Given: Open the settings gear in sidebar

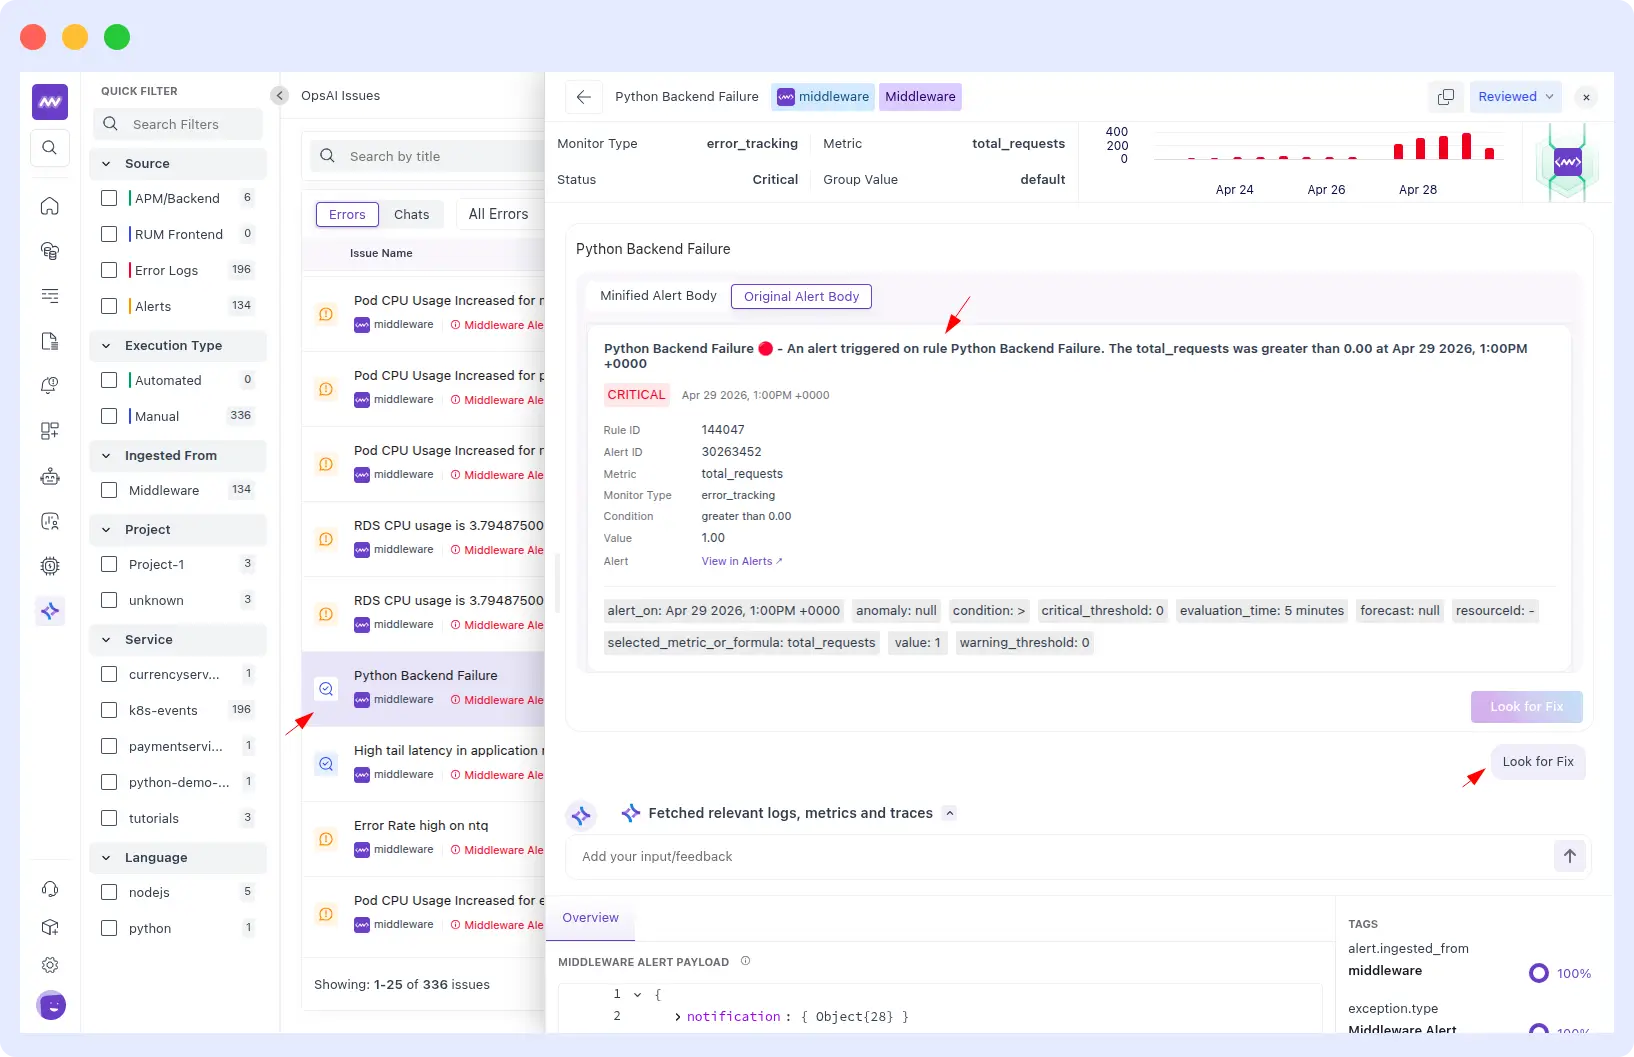Looking at the screenshot, I should 49,965.
